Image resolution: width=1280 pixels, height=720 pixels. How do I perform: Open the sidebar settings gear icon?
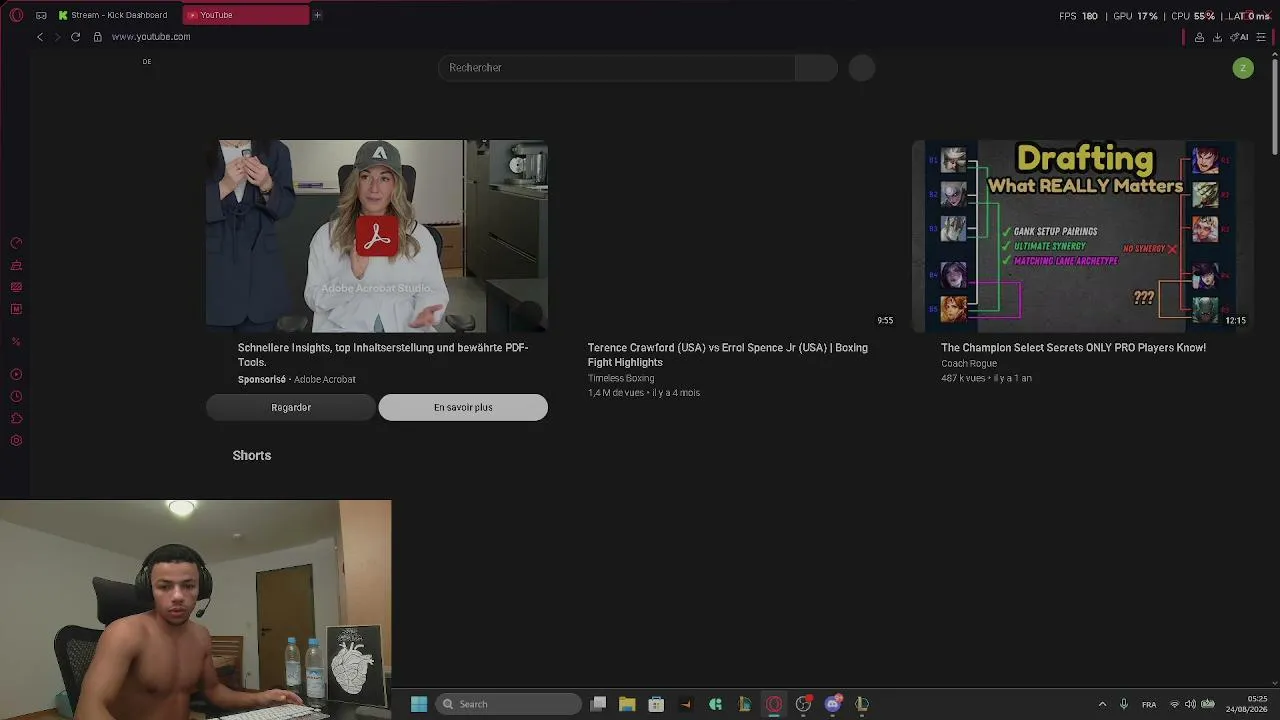16,441
